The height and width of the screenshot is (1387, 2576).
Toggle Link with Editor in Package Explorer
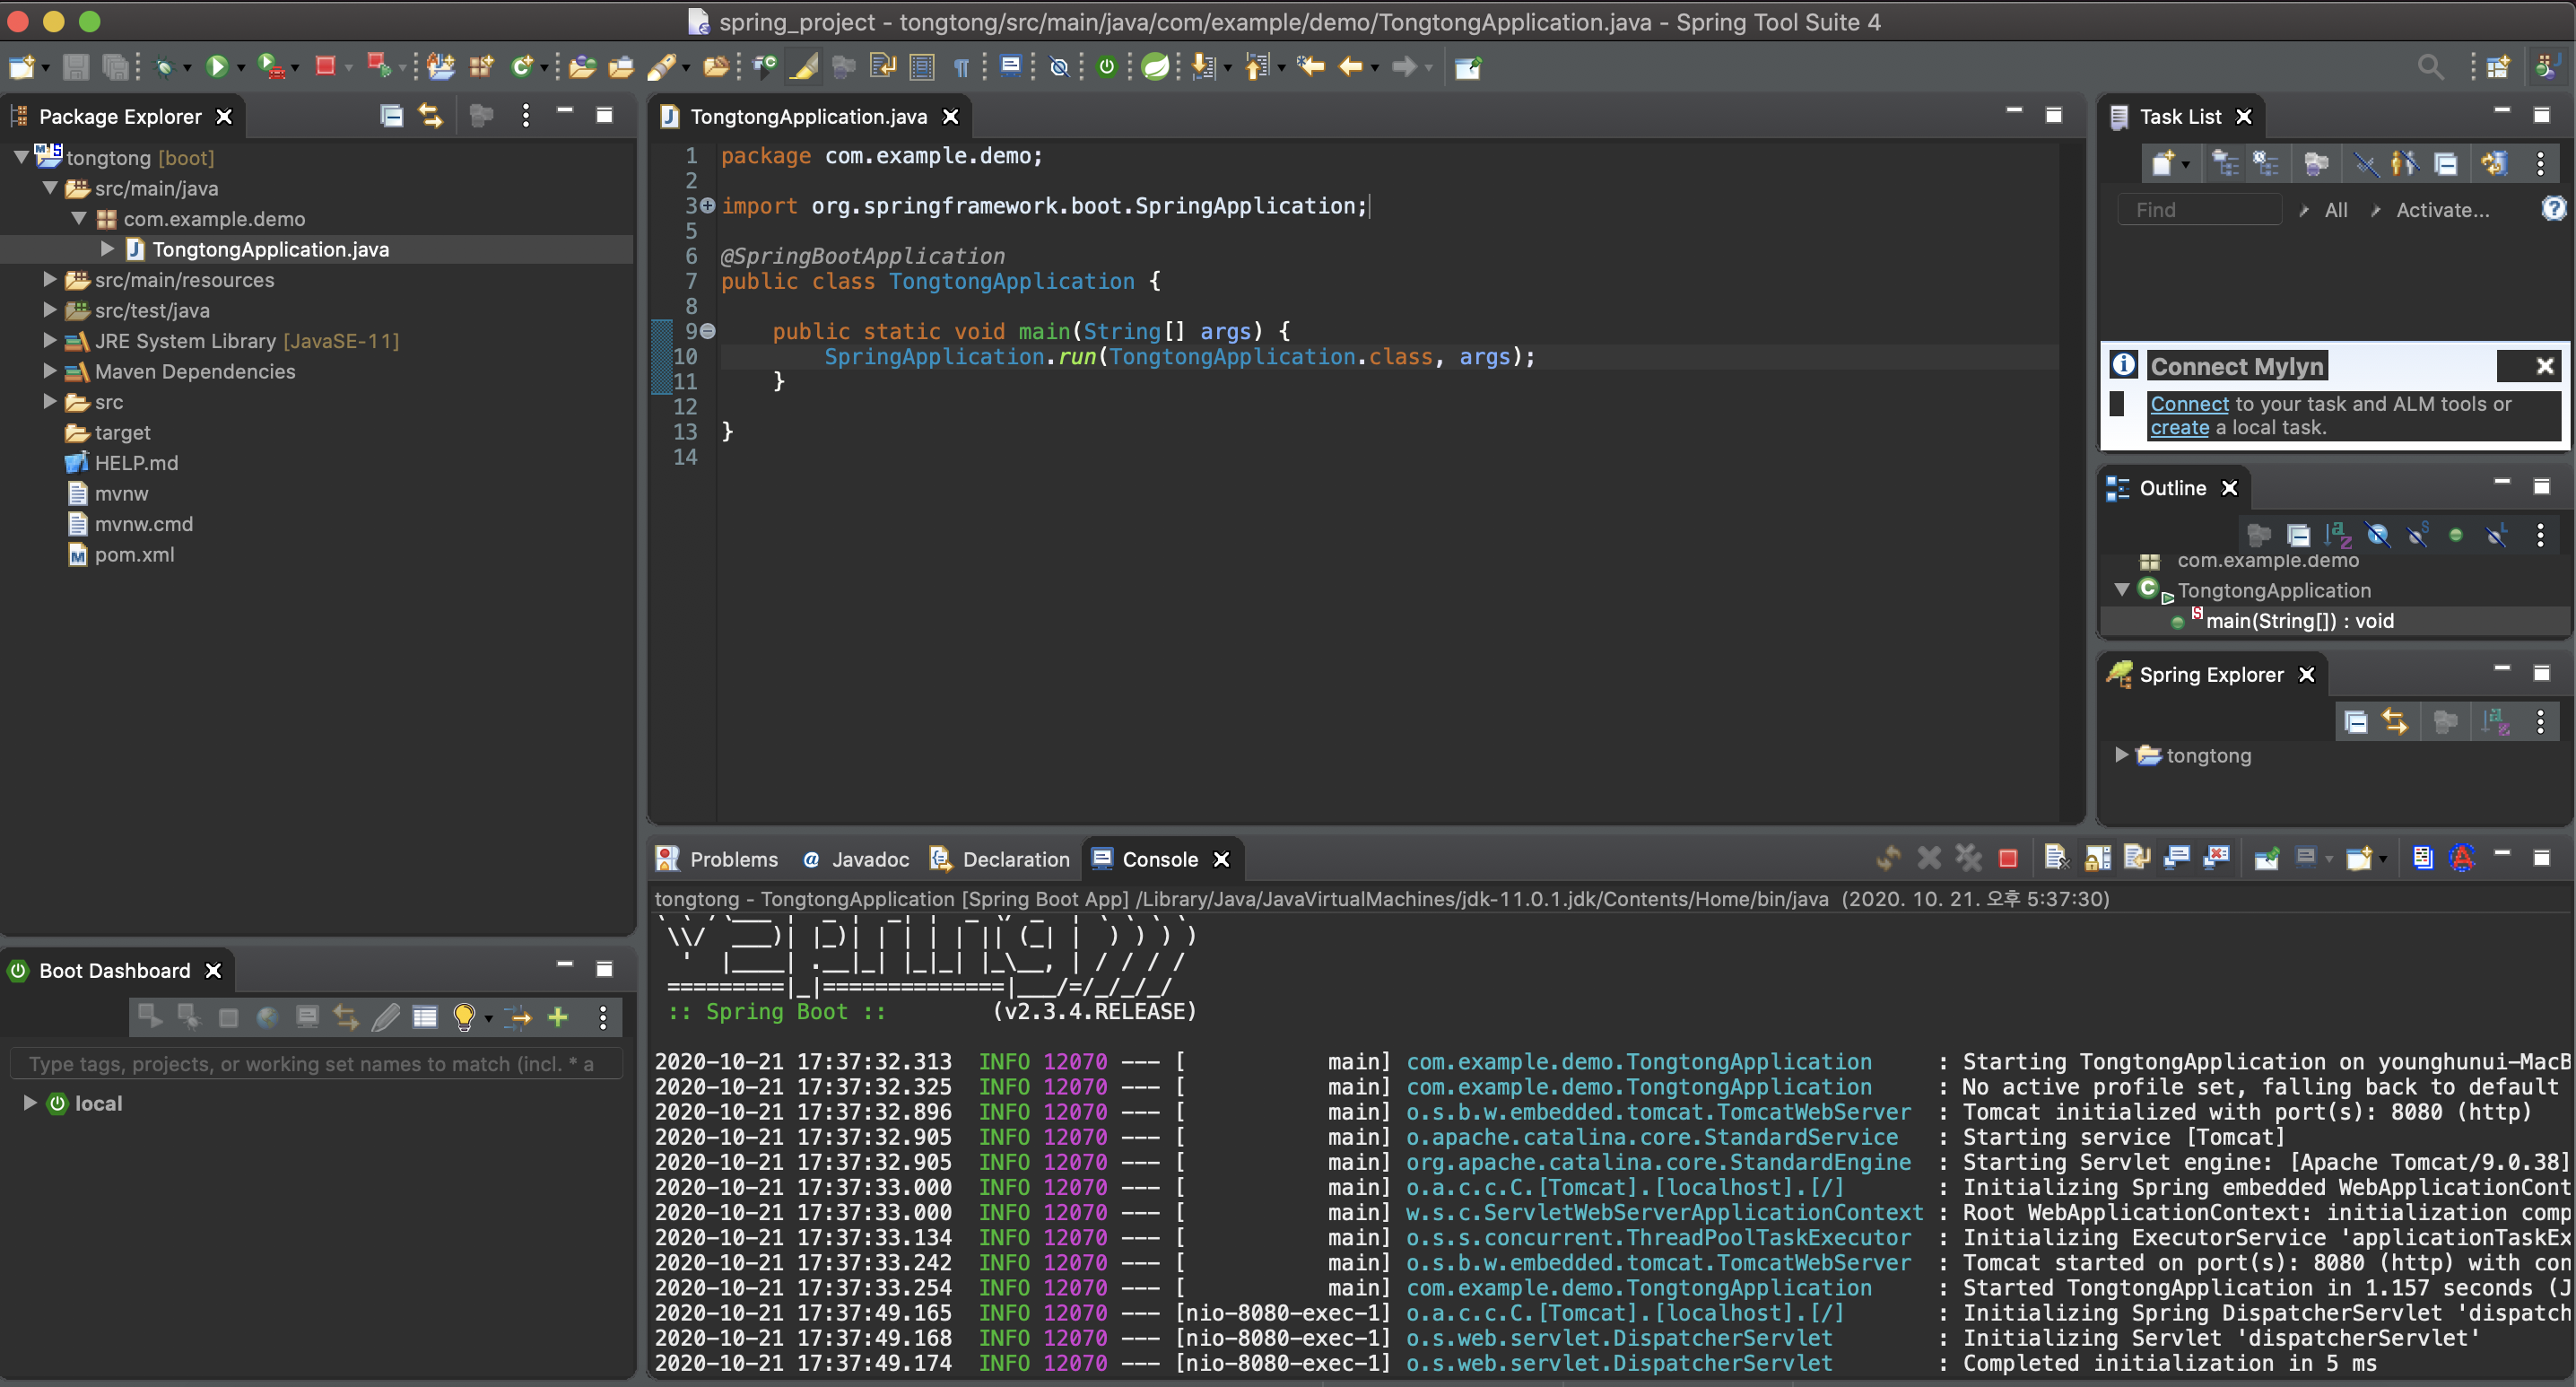430,116
